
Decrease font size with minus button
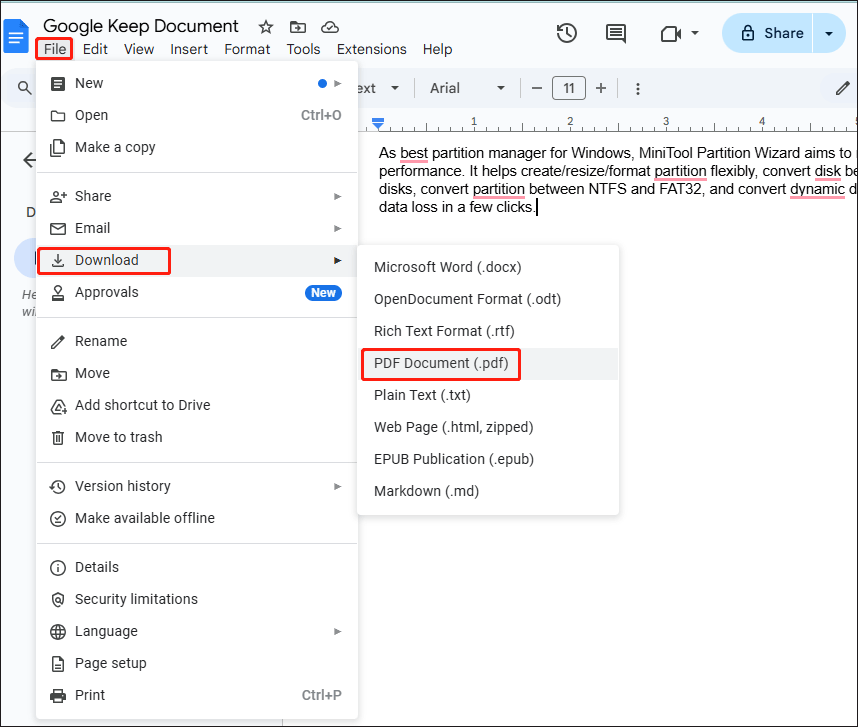click(x=537, y=88)
